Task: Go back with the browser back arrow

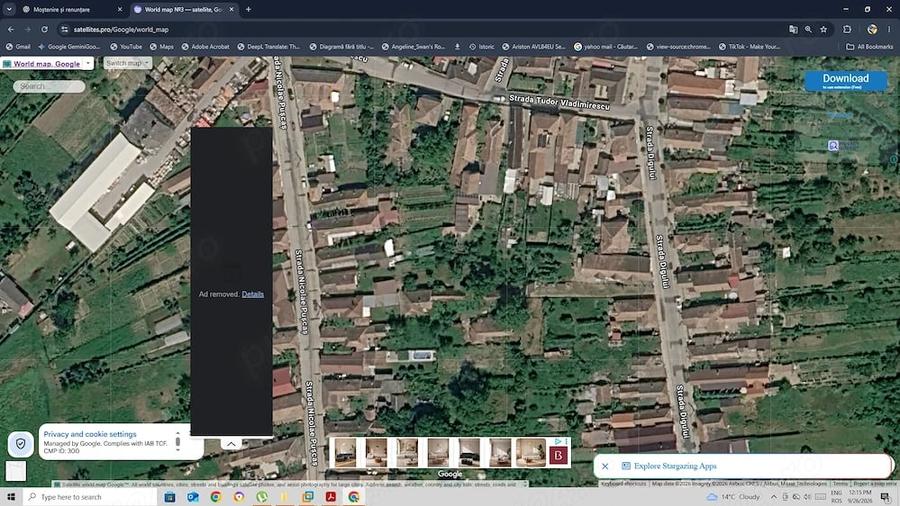Action: coord(11,29)
